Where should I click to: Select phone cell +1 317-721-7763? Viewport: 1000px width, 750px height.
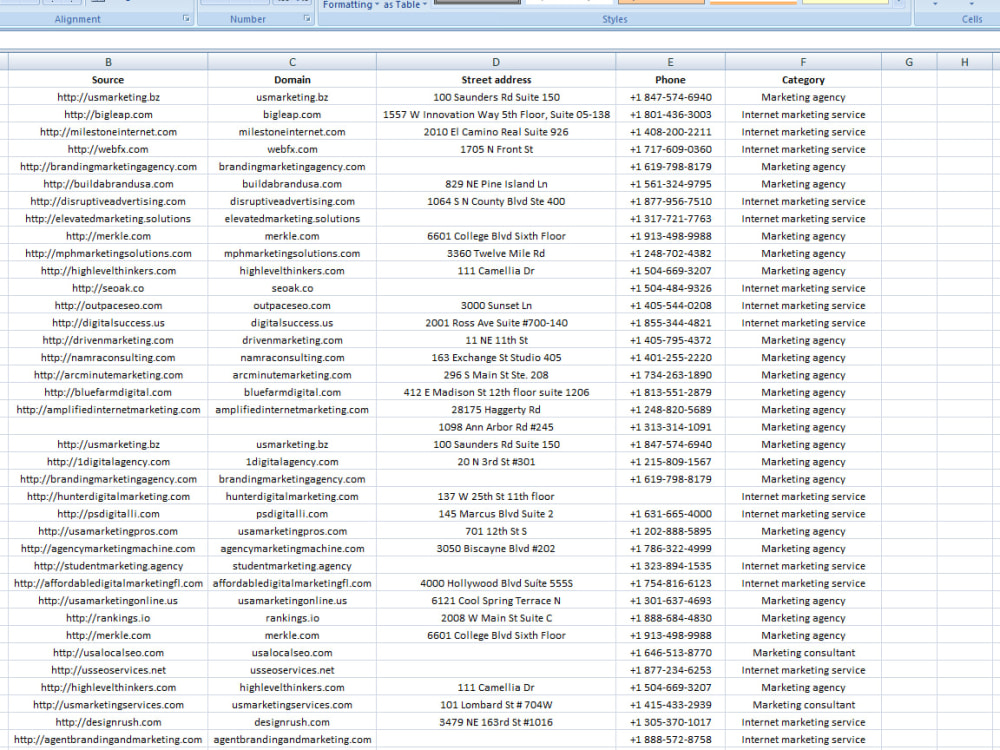670,219
